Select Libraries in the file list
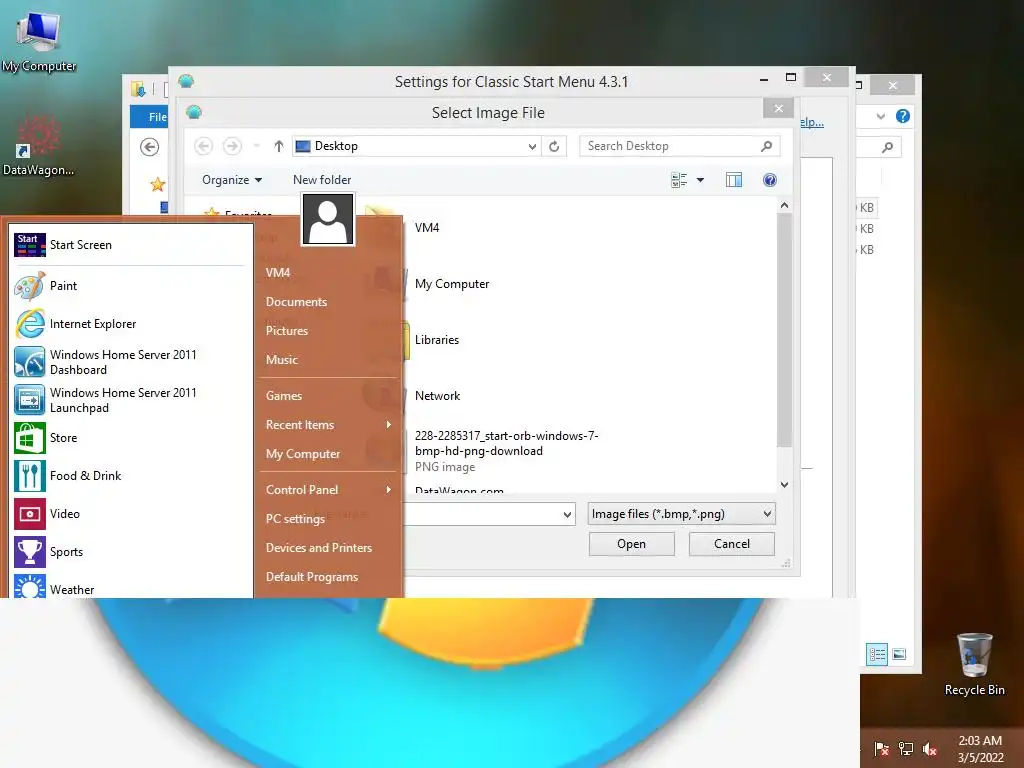The image size is (1024, 768). tap(437, 340)
